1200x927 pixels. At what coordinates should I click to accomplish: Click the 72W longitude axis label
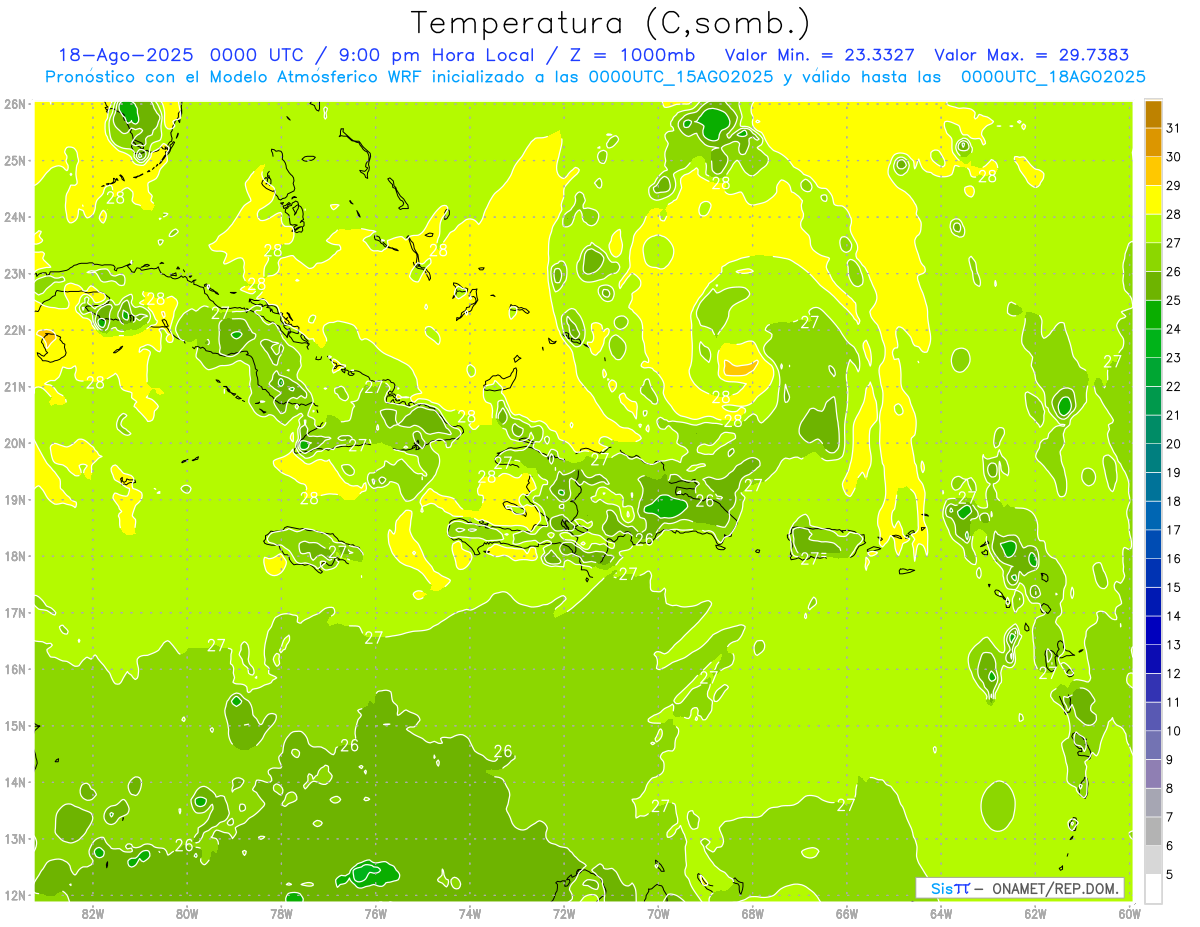pos(564,912)
